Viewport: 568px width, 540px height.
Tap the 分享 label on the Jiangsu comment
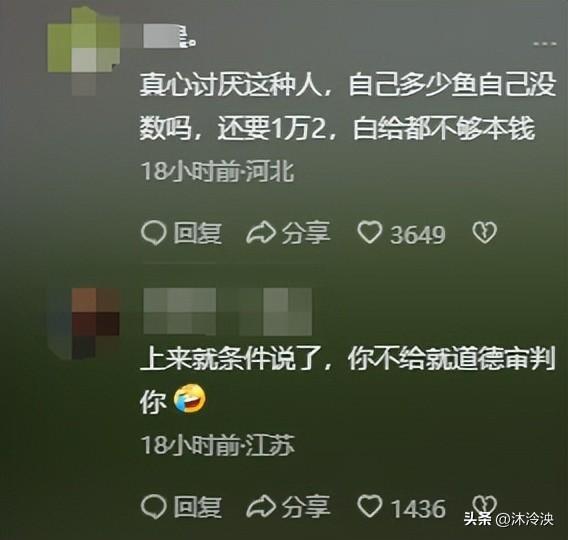coord(306,506)
